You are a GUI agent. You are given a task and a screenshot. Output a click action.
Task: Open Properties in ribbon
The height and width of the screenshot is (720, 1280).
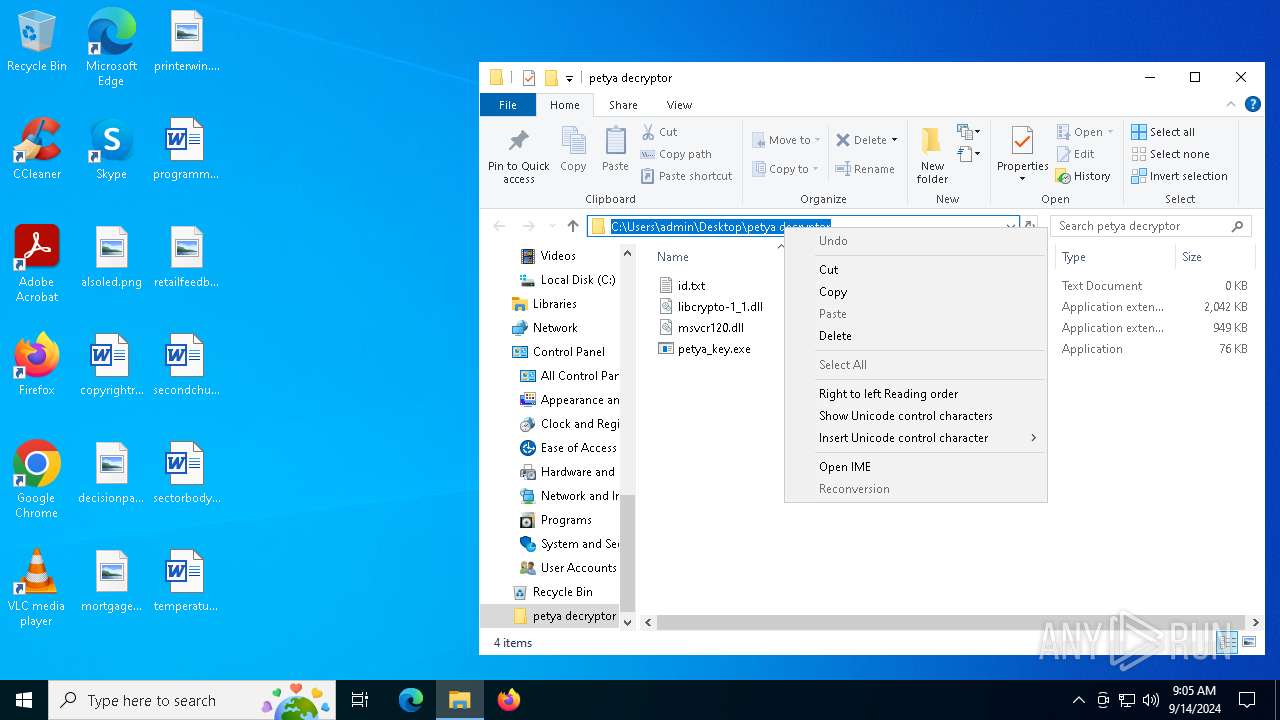1022,155
